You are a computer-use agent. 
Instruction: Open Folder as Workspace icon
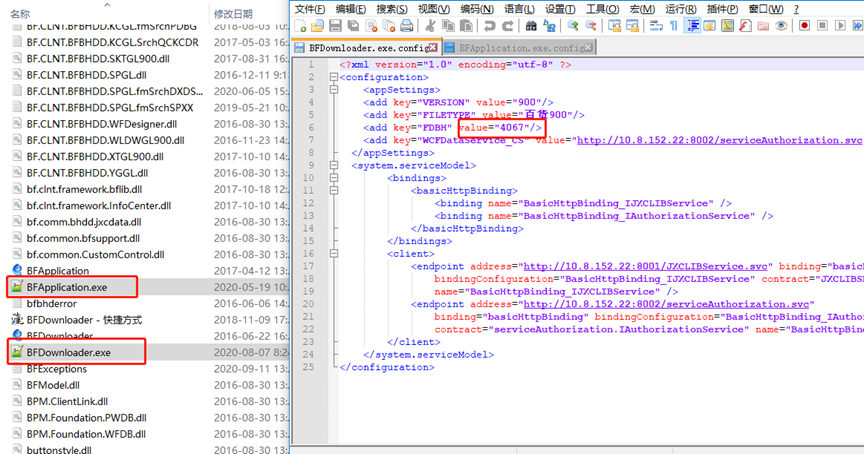(763, 25)
